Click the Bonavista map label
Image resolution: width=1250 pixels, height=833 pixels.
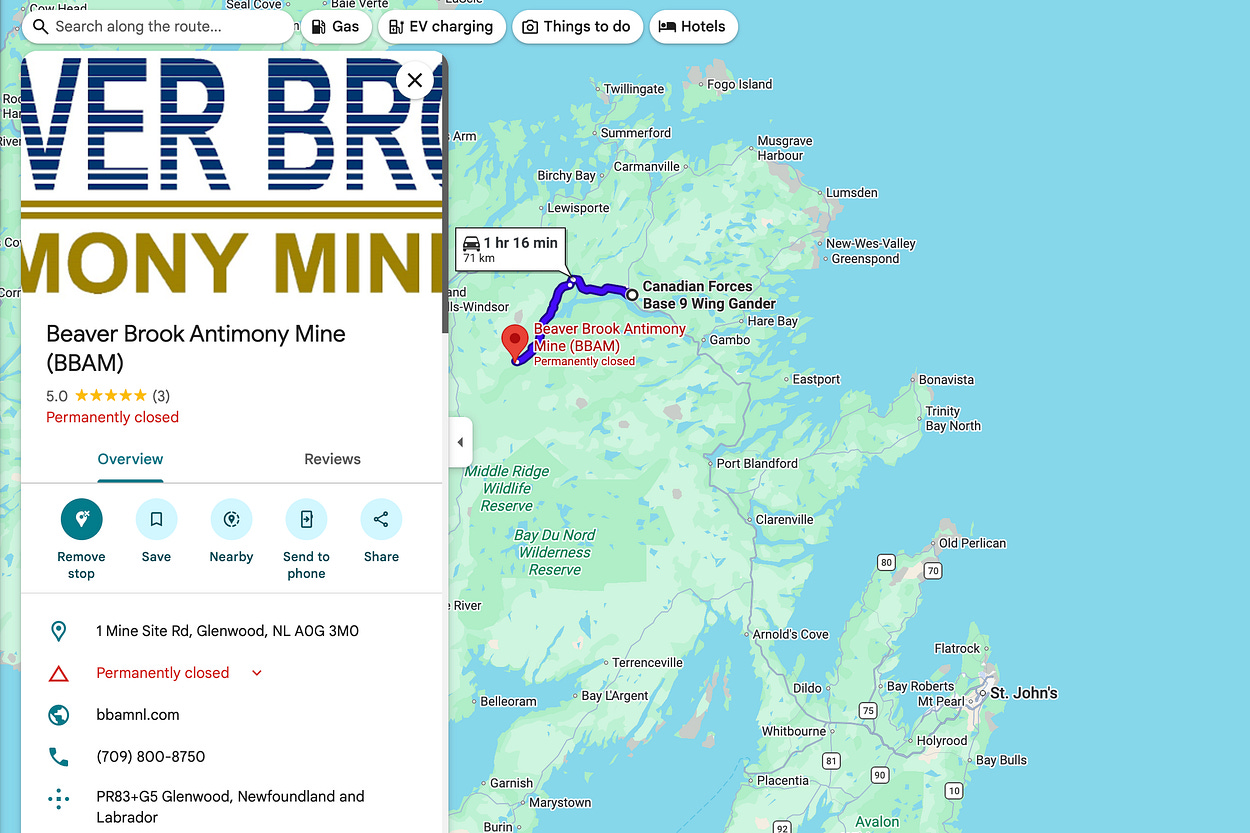(946, 380)
